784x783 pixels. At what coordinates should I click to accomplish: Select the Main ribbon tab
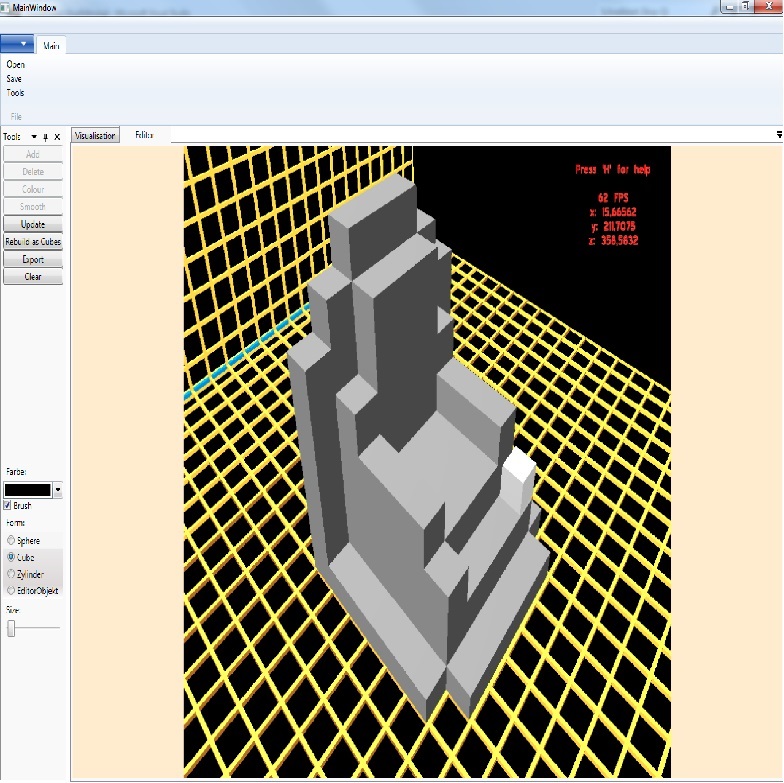tap(50, 45)
